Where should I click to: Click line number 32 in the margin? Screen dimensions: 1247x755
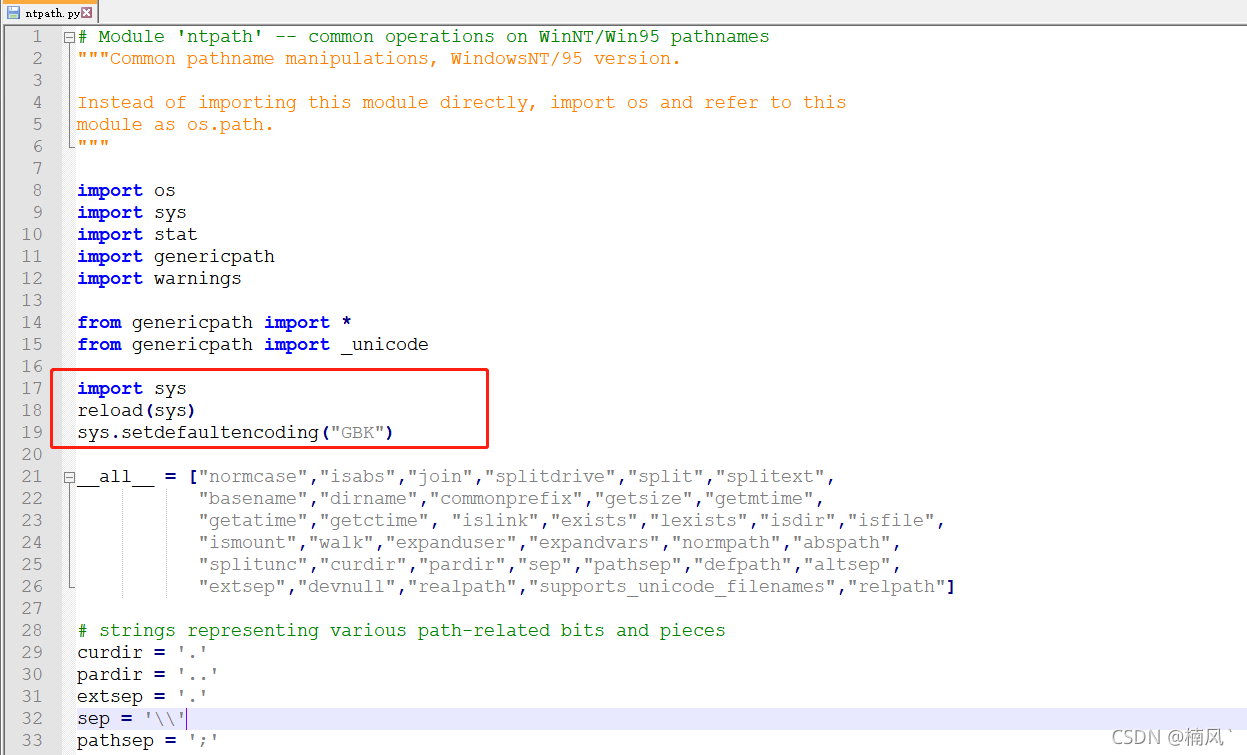tap(32, 718)
